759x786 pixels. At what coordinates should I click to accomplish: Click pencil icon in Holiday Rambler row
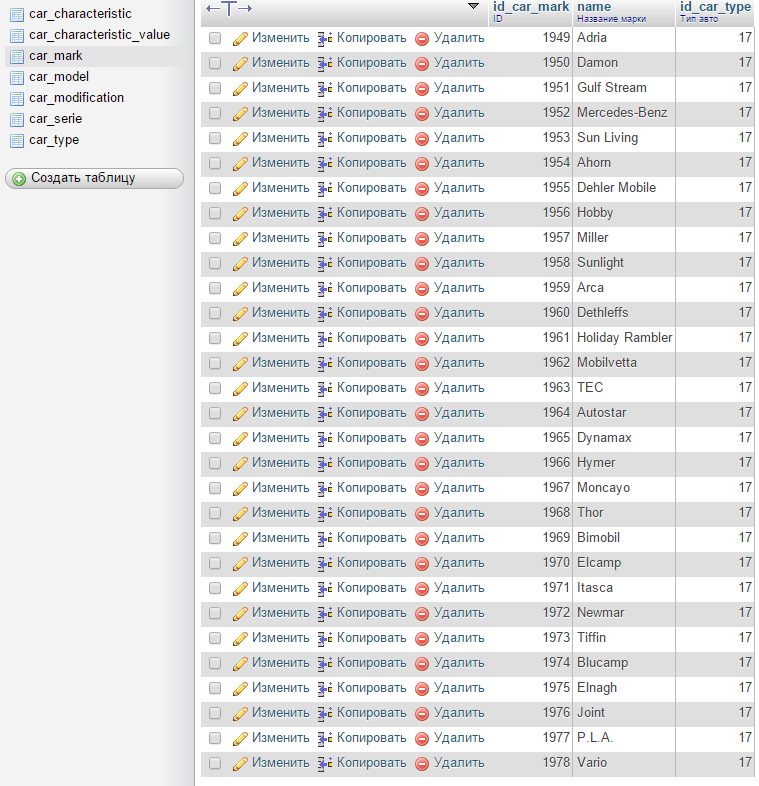point(240,339)
